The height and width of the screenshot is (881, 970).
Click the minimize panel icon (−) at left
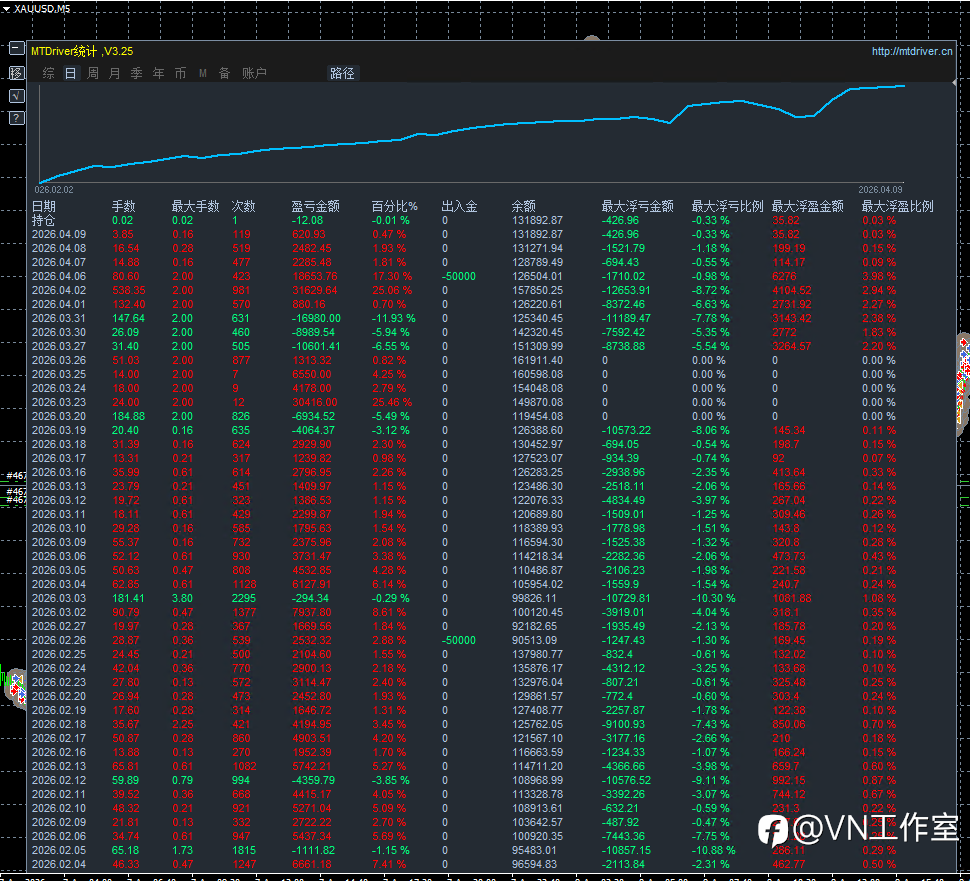(x=16, y=48)
